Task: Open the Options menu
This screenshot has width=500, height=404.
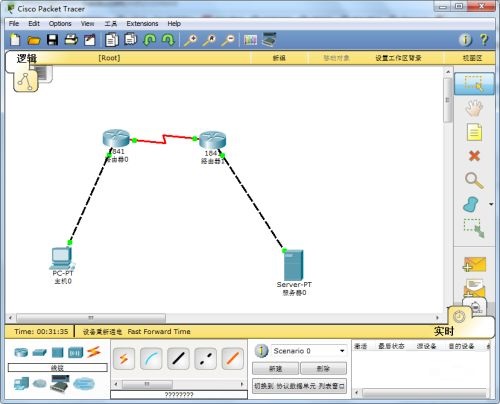Action: (x=60, y=24)
